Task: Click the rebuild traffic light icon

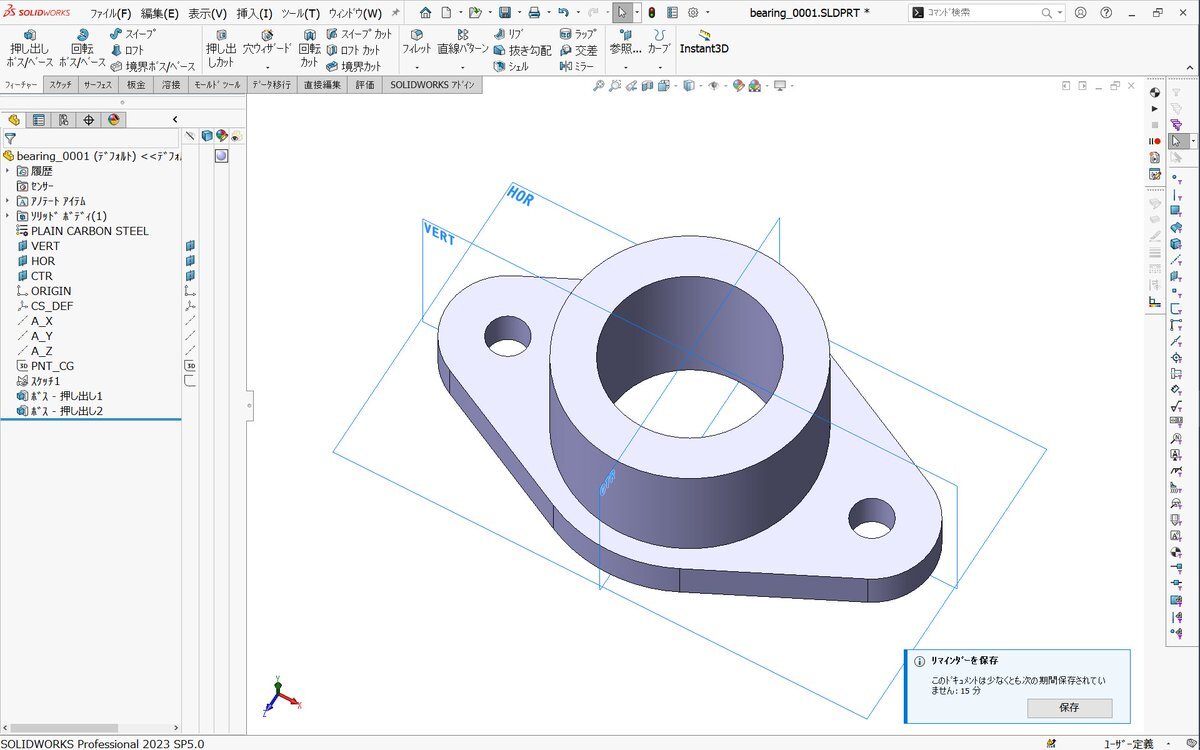Action: point(652,13)
